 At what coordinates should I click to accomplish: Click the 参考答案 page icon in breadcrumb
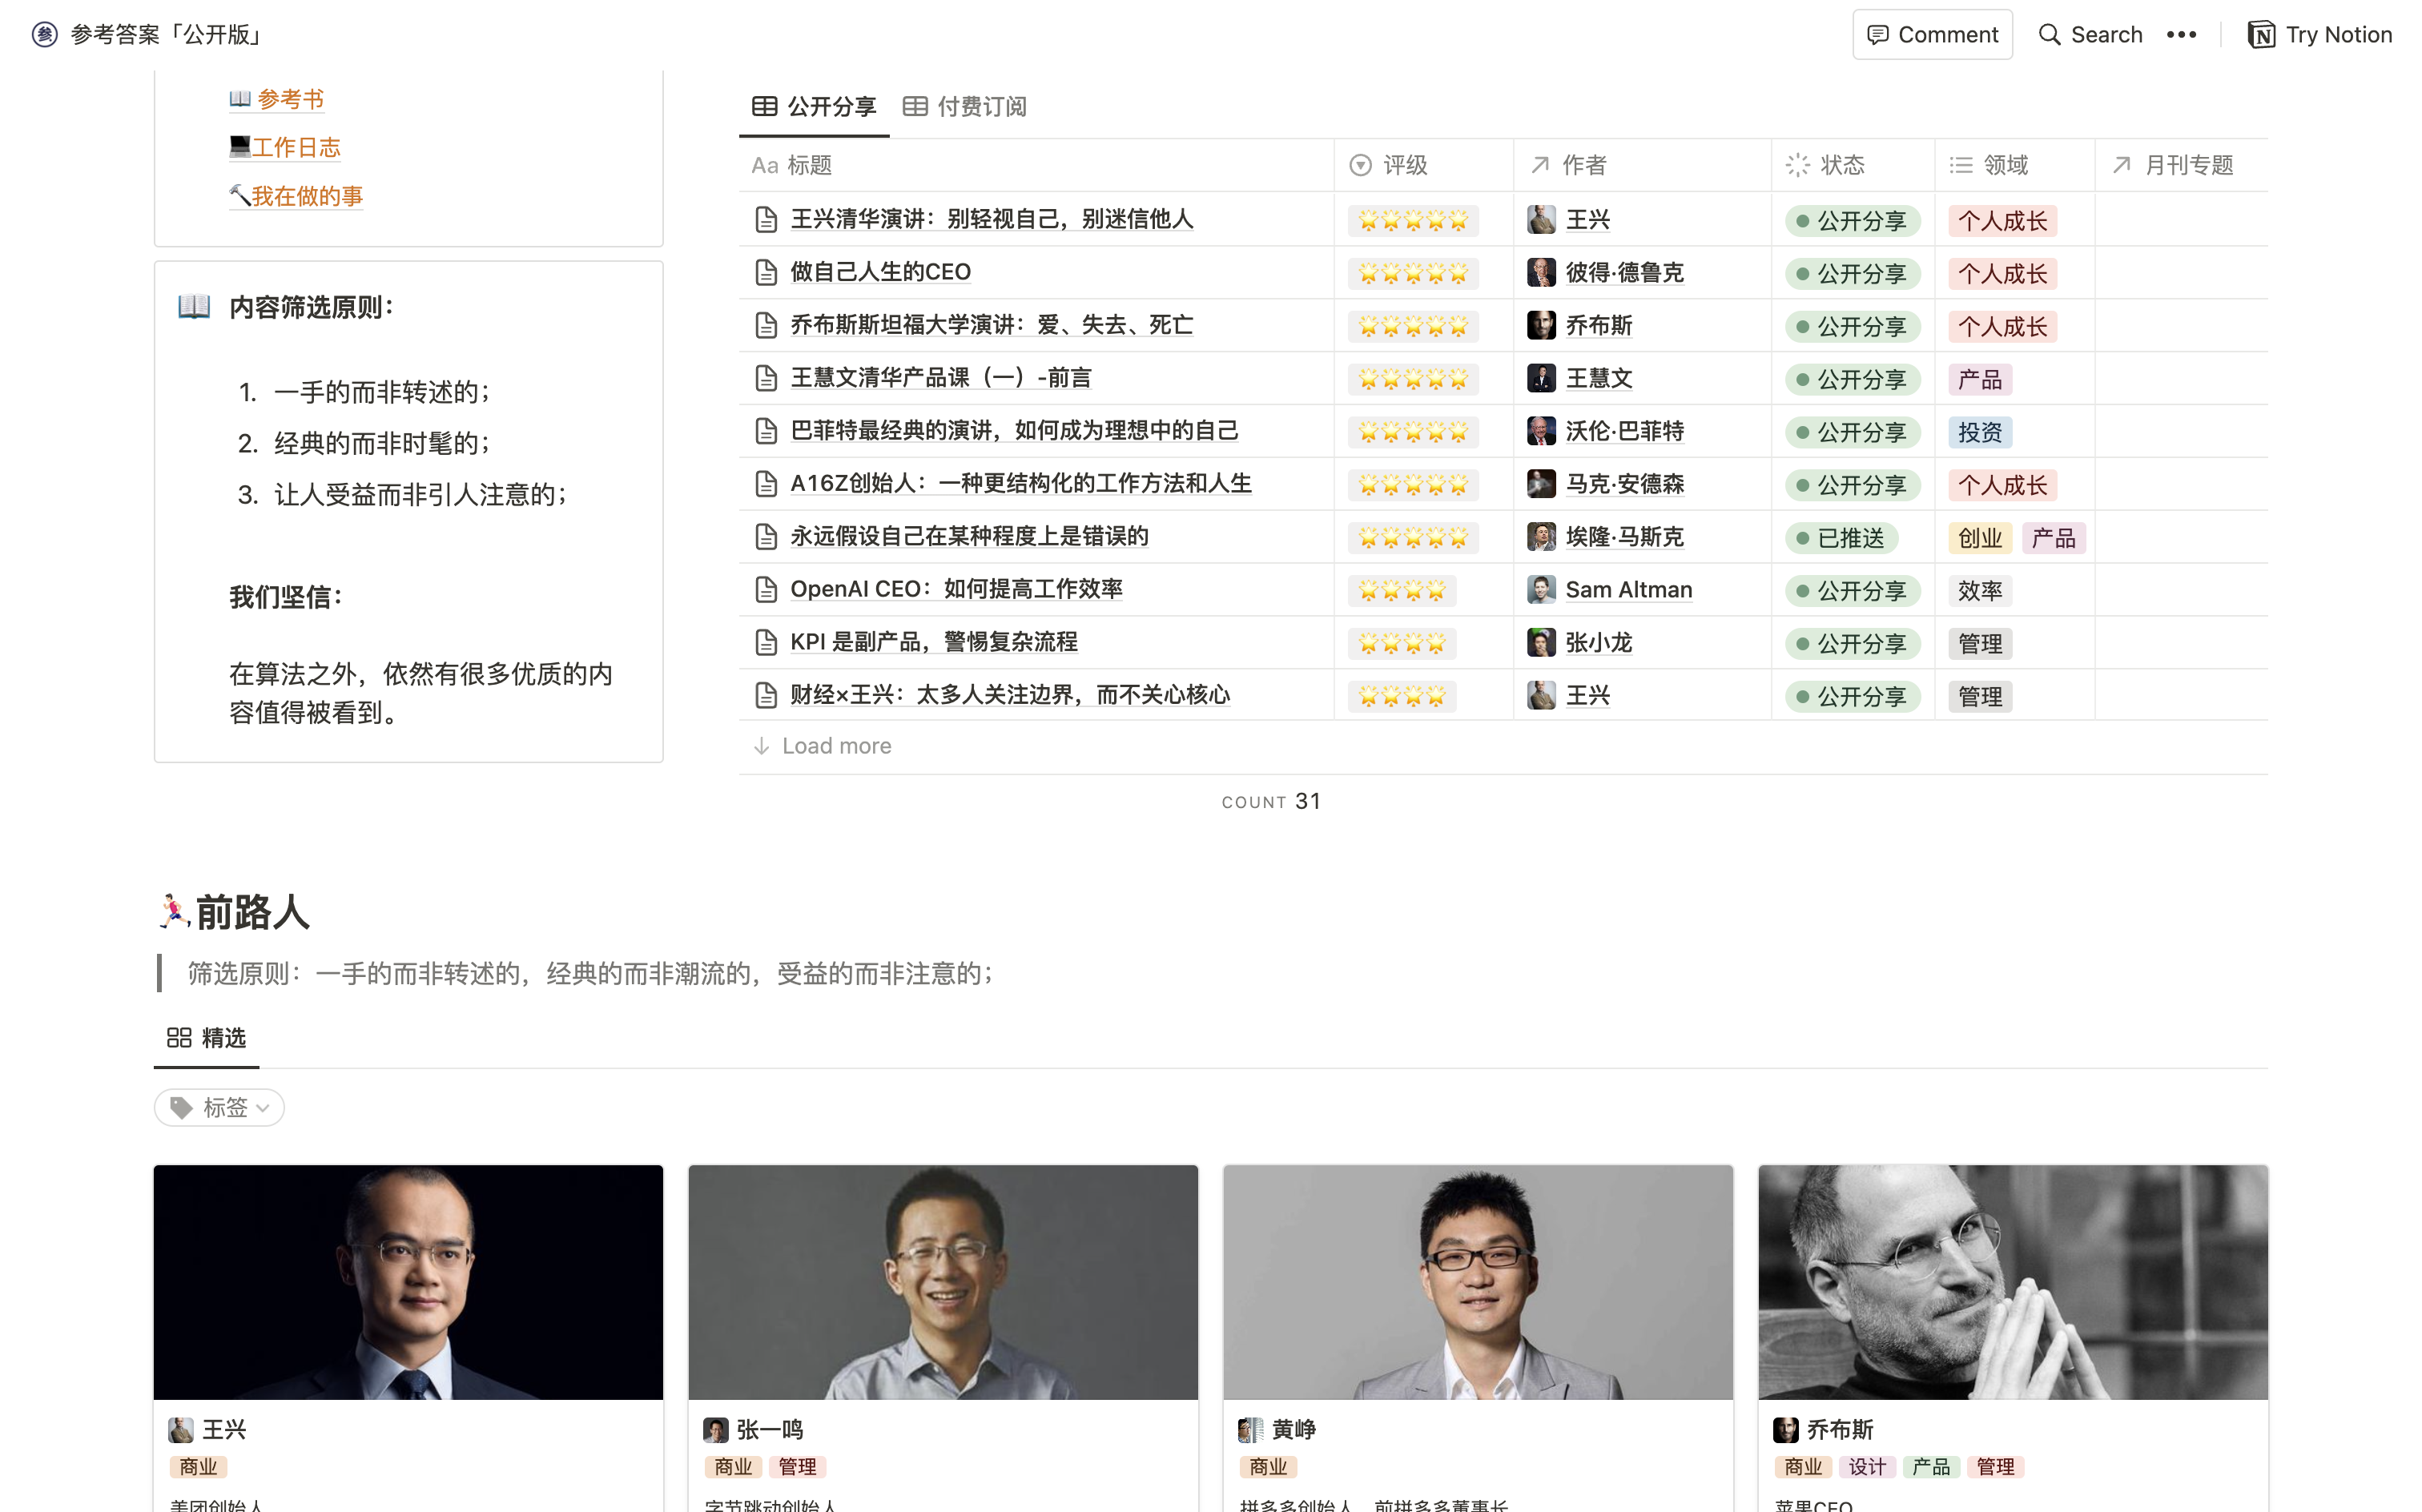click(x=44, y=35)
